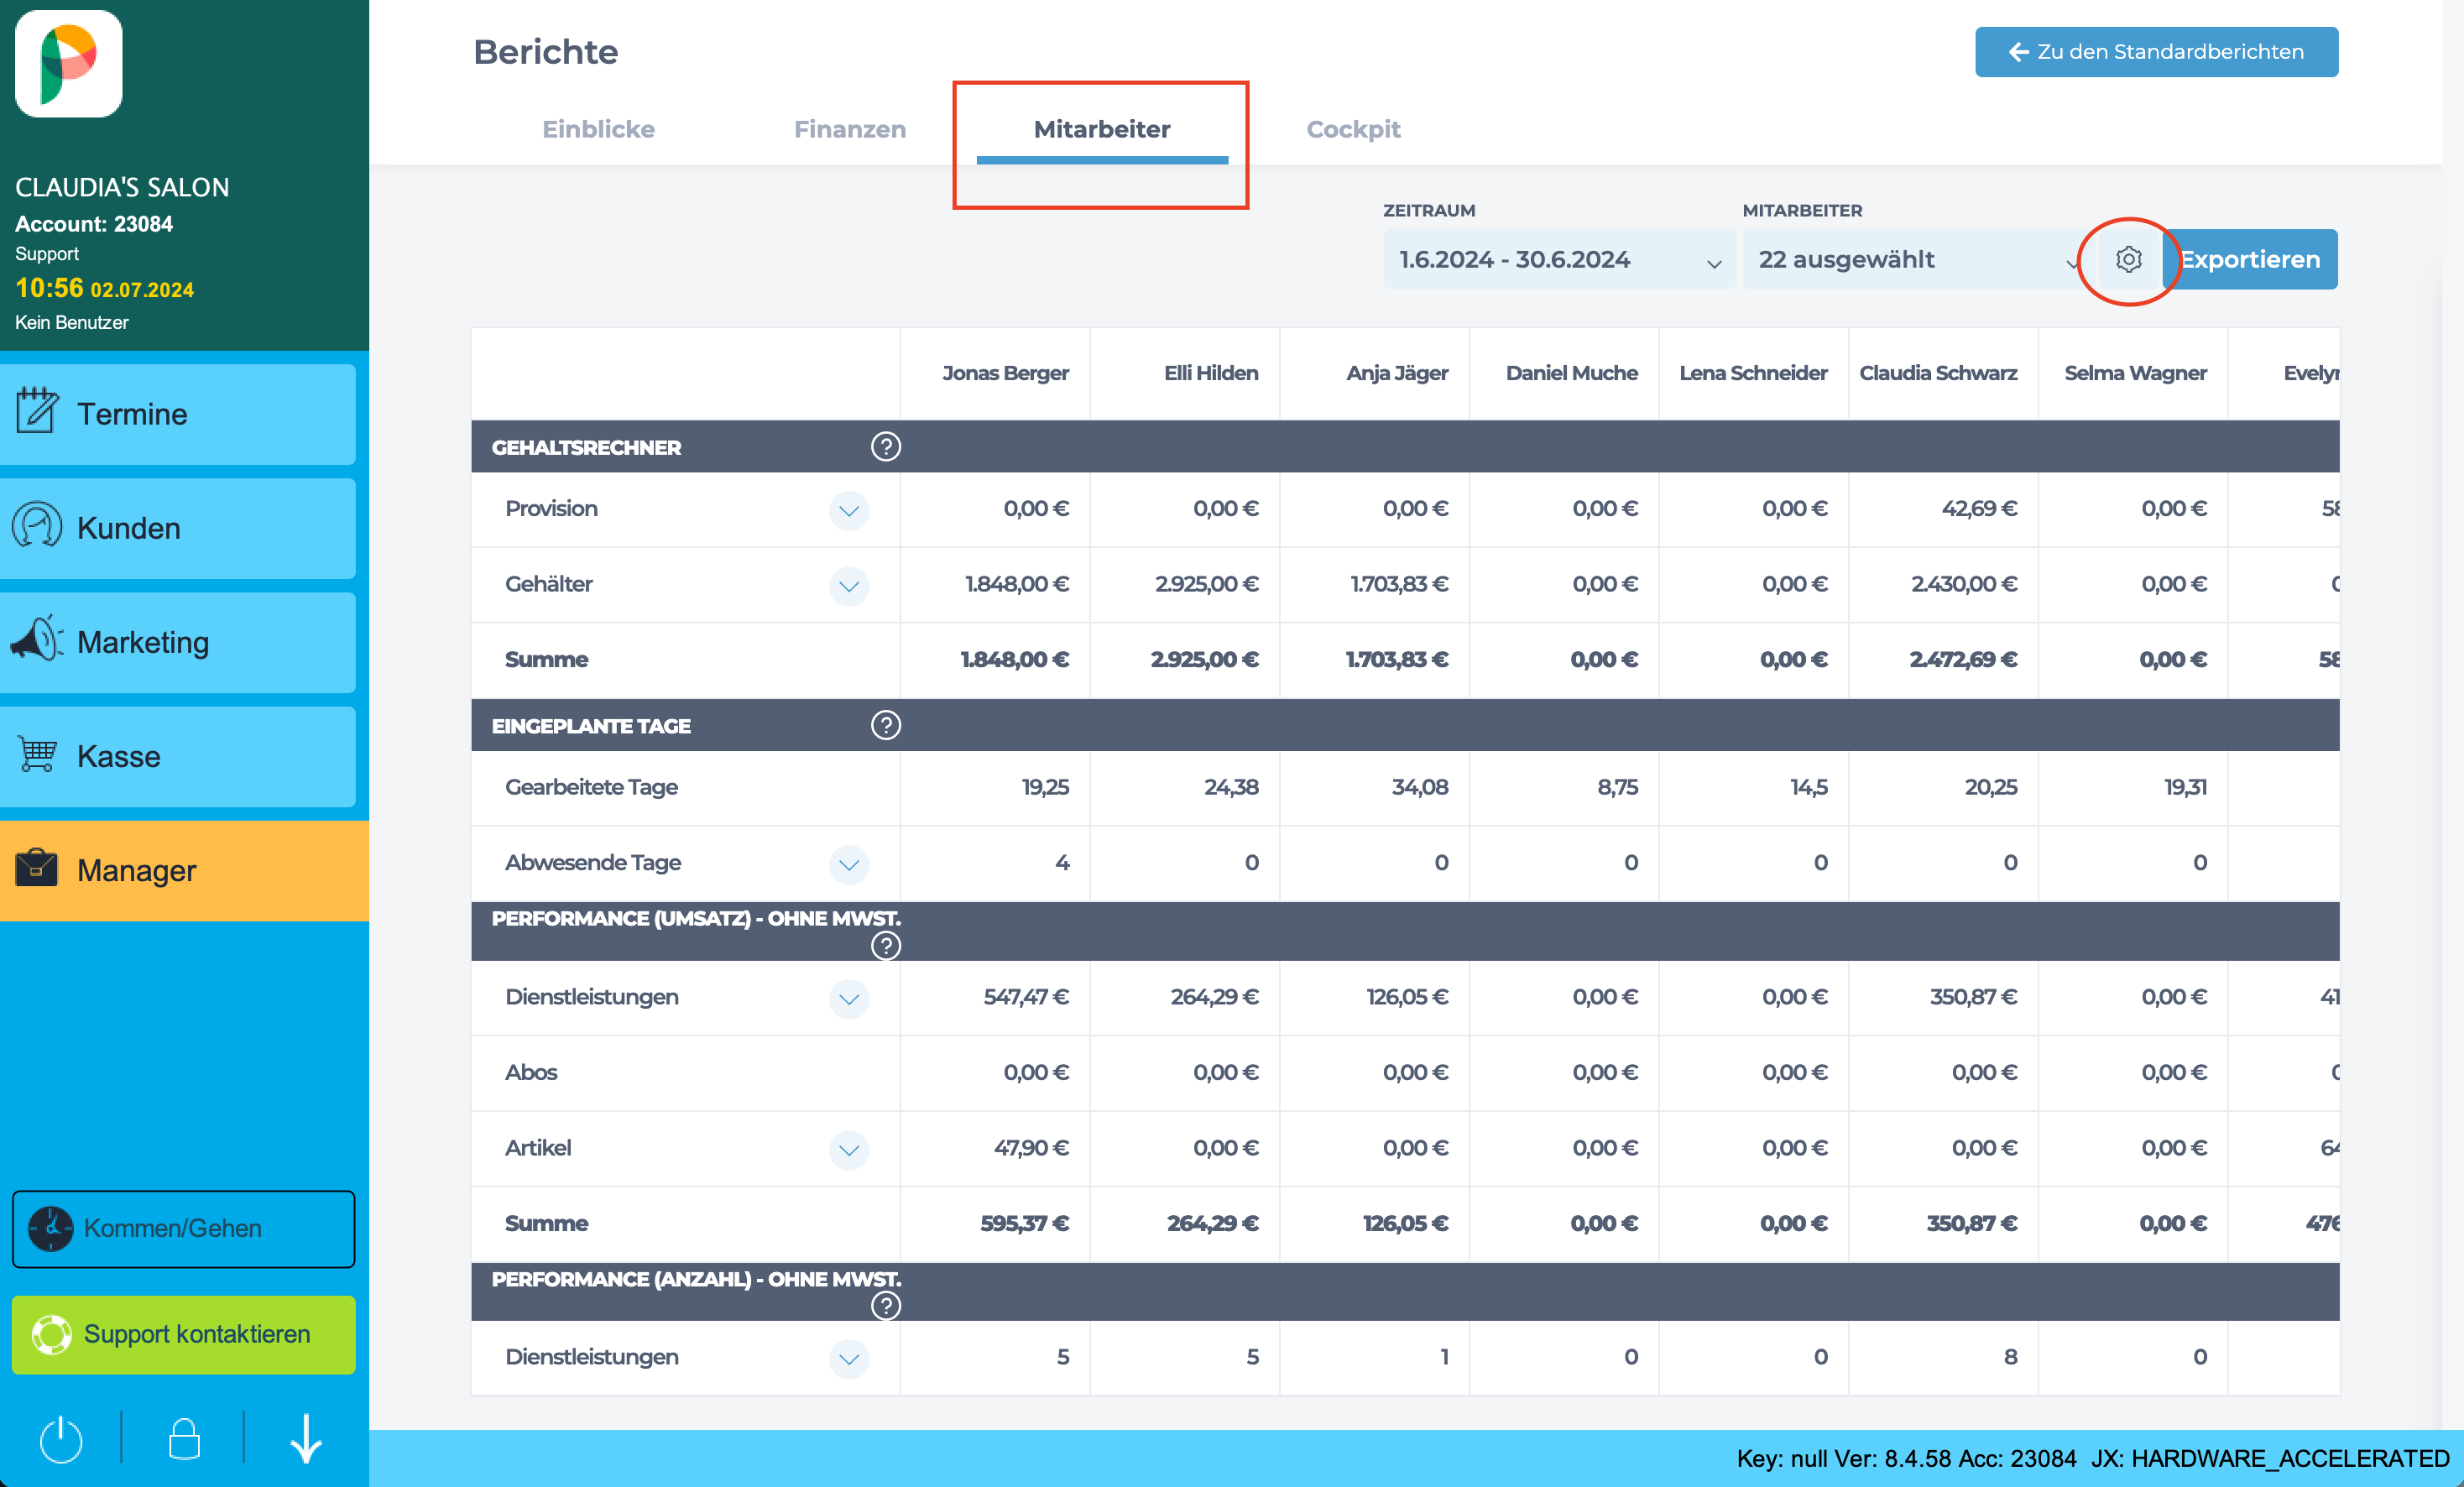Click the app logo in the sidebar
This screenshot has width=2464, height=1487.
coord(68,64)
